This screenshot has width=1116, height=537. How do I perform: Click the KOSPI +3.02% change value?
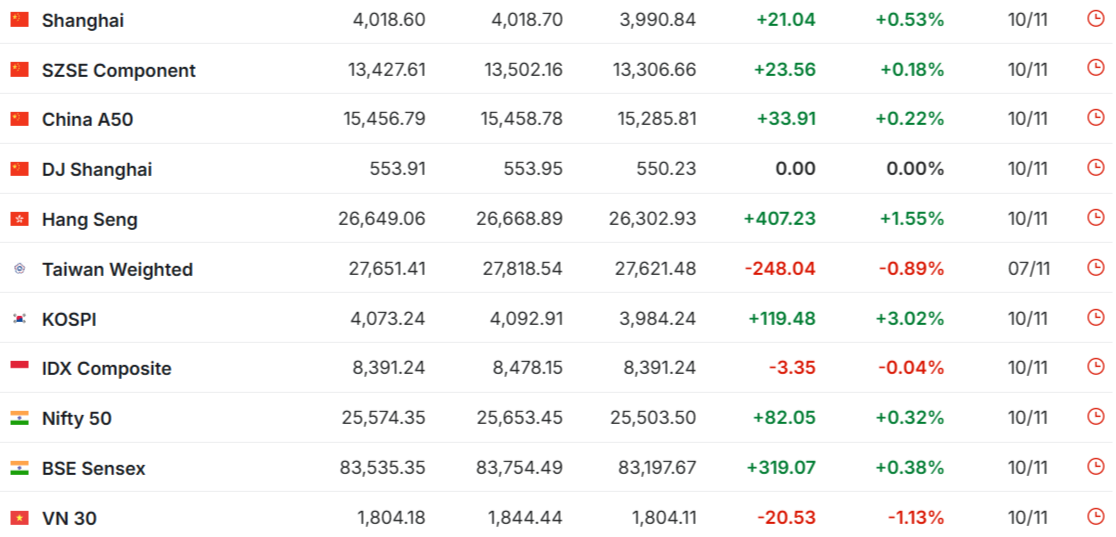(x=910, y=319)
